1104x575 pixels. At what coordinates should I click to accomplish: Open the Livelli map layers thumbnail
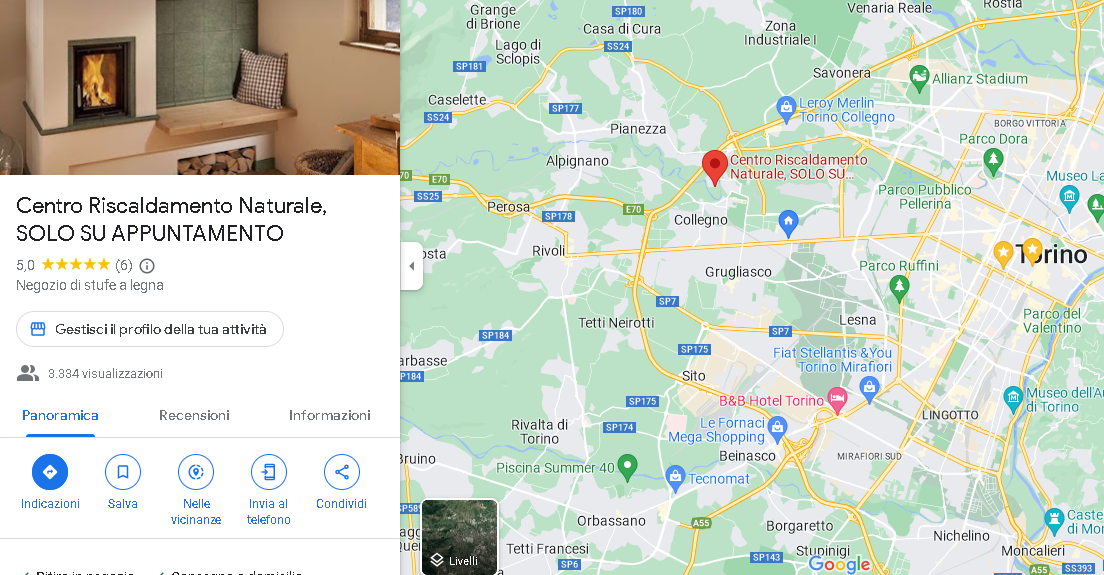[x=459, y=537]
